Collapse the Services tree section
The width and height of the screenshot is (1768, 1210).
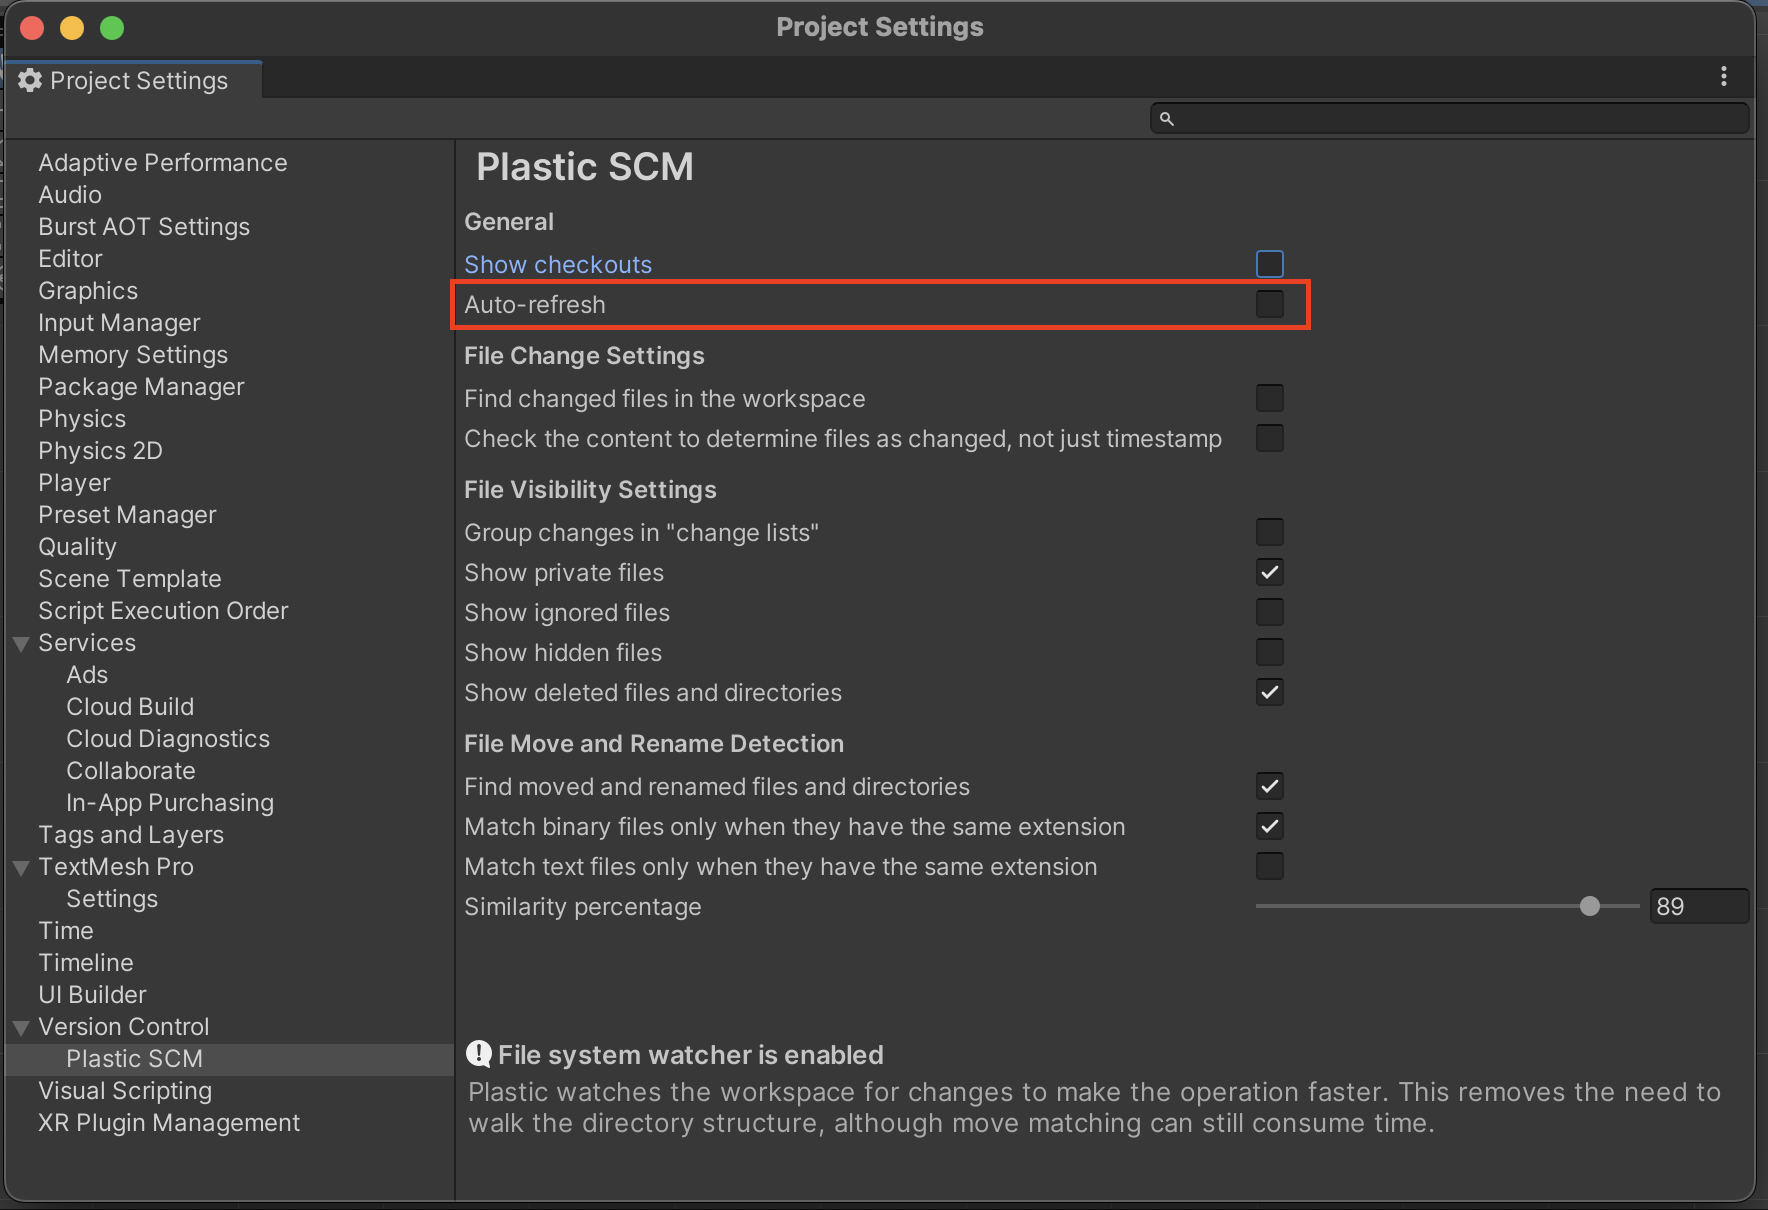tap(21, 644)
